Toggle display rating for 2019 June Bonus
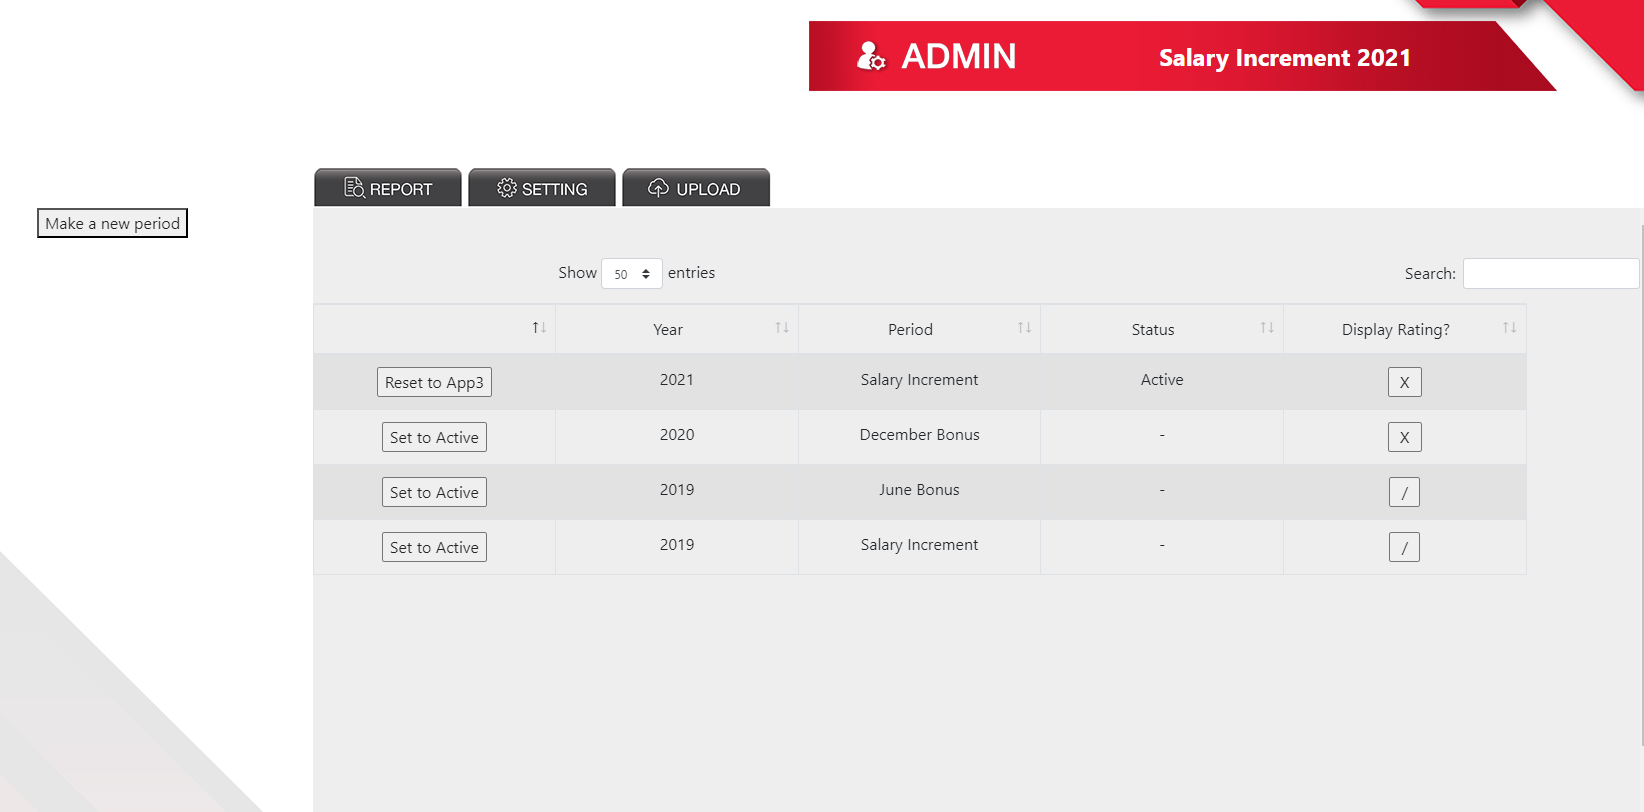Viewport: 1644px width, 812px height. tap(1404, 492)
